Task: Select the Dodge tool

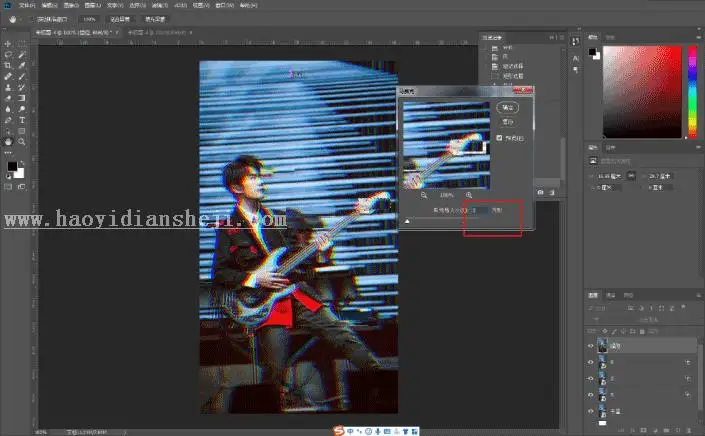Action: (x=22, y=109)
